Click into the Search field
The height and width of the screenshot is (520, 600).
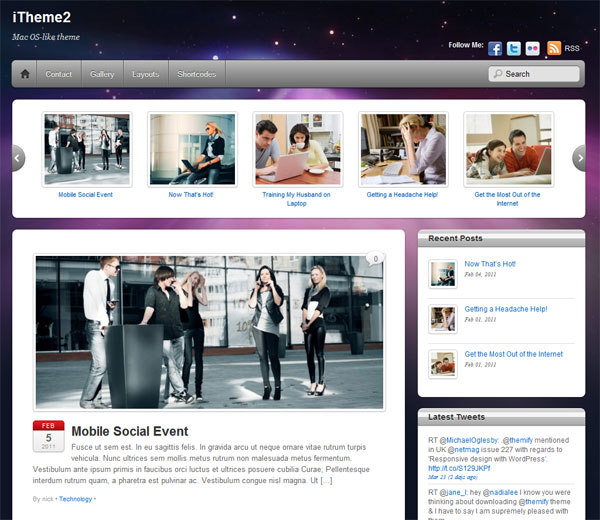pos(534,74)
